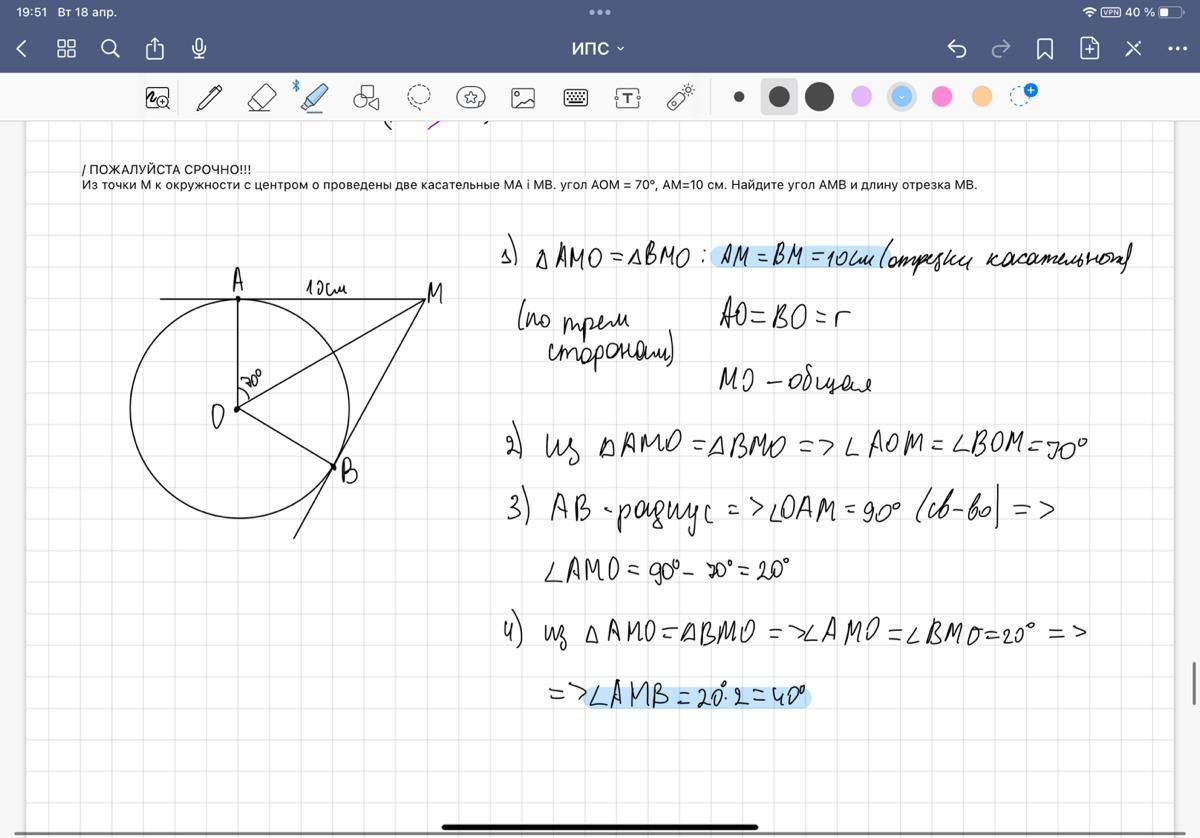Redo the last undone action

pos(1001,48)
